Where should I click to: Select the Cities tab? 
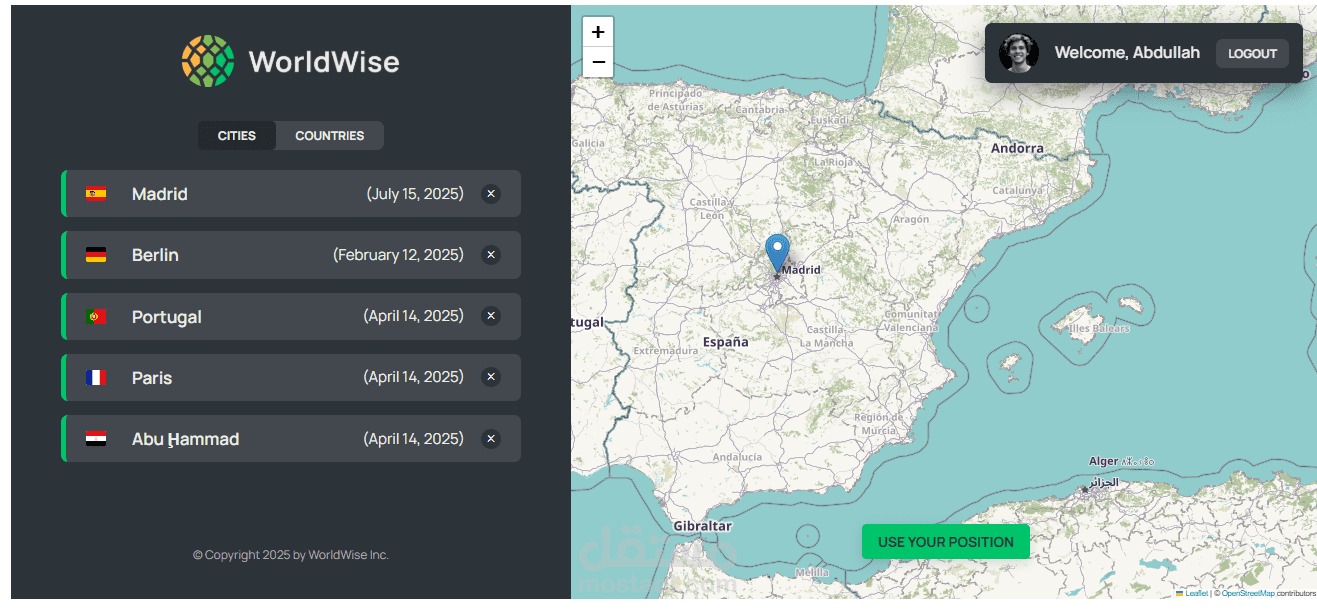tap(237, 136)
